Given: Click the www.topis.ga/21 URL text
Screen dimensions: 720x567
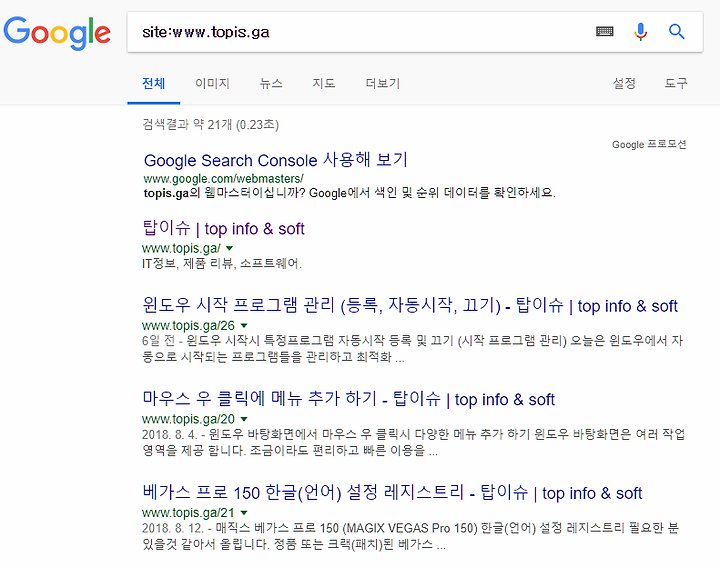Looking at the screenshot, I should pyautogui.click(x=188, y=513).
